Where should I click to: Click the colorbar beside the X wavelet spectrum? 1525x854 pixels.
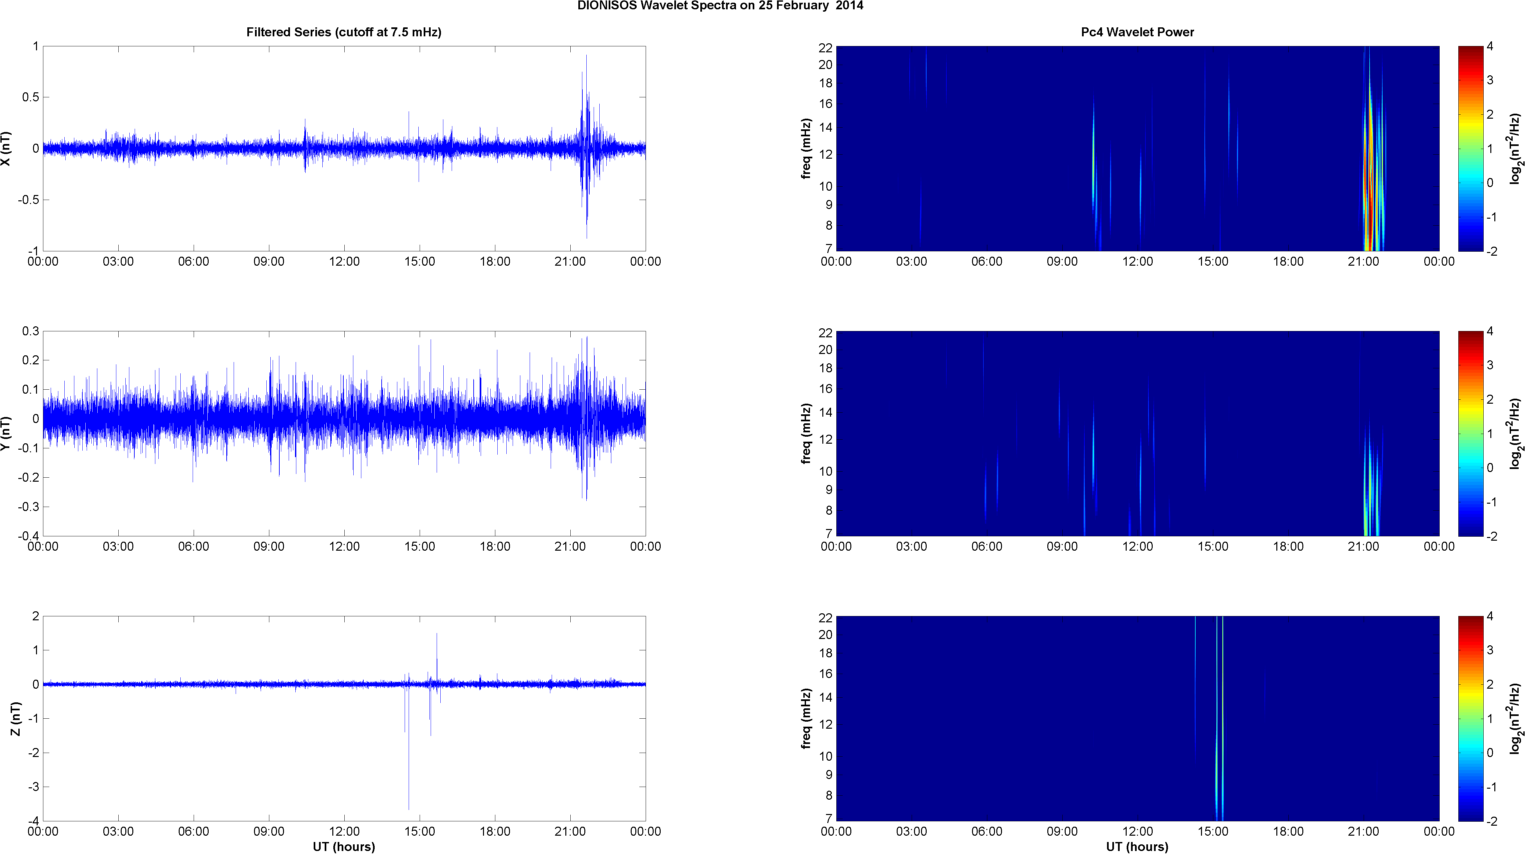pos(1471,148)
